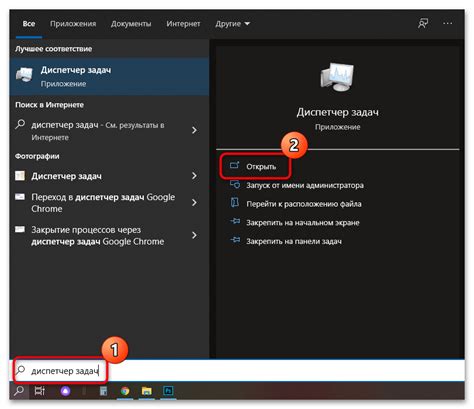Viewport: 474px width, 409px height.
Task: Expand arrow next to Диспетчер задач photo
Action: coord(194,176)
